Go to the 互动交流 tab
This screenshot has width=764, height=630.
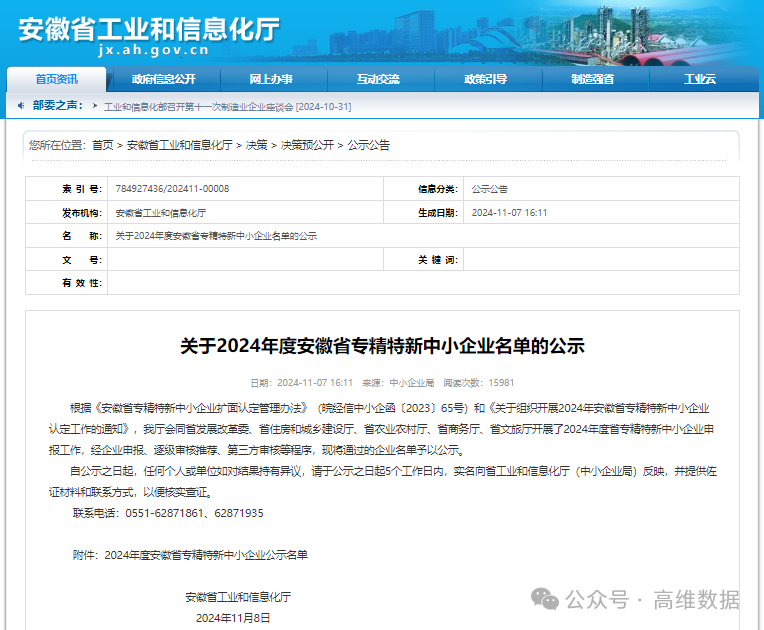(x=378, y=79)
